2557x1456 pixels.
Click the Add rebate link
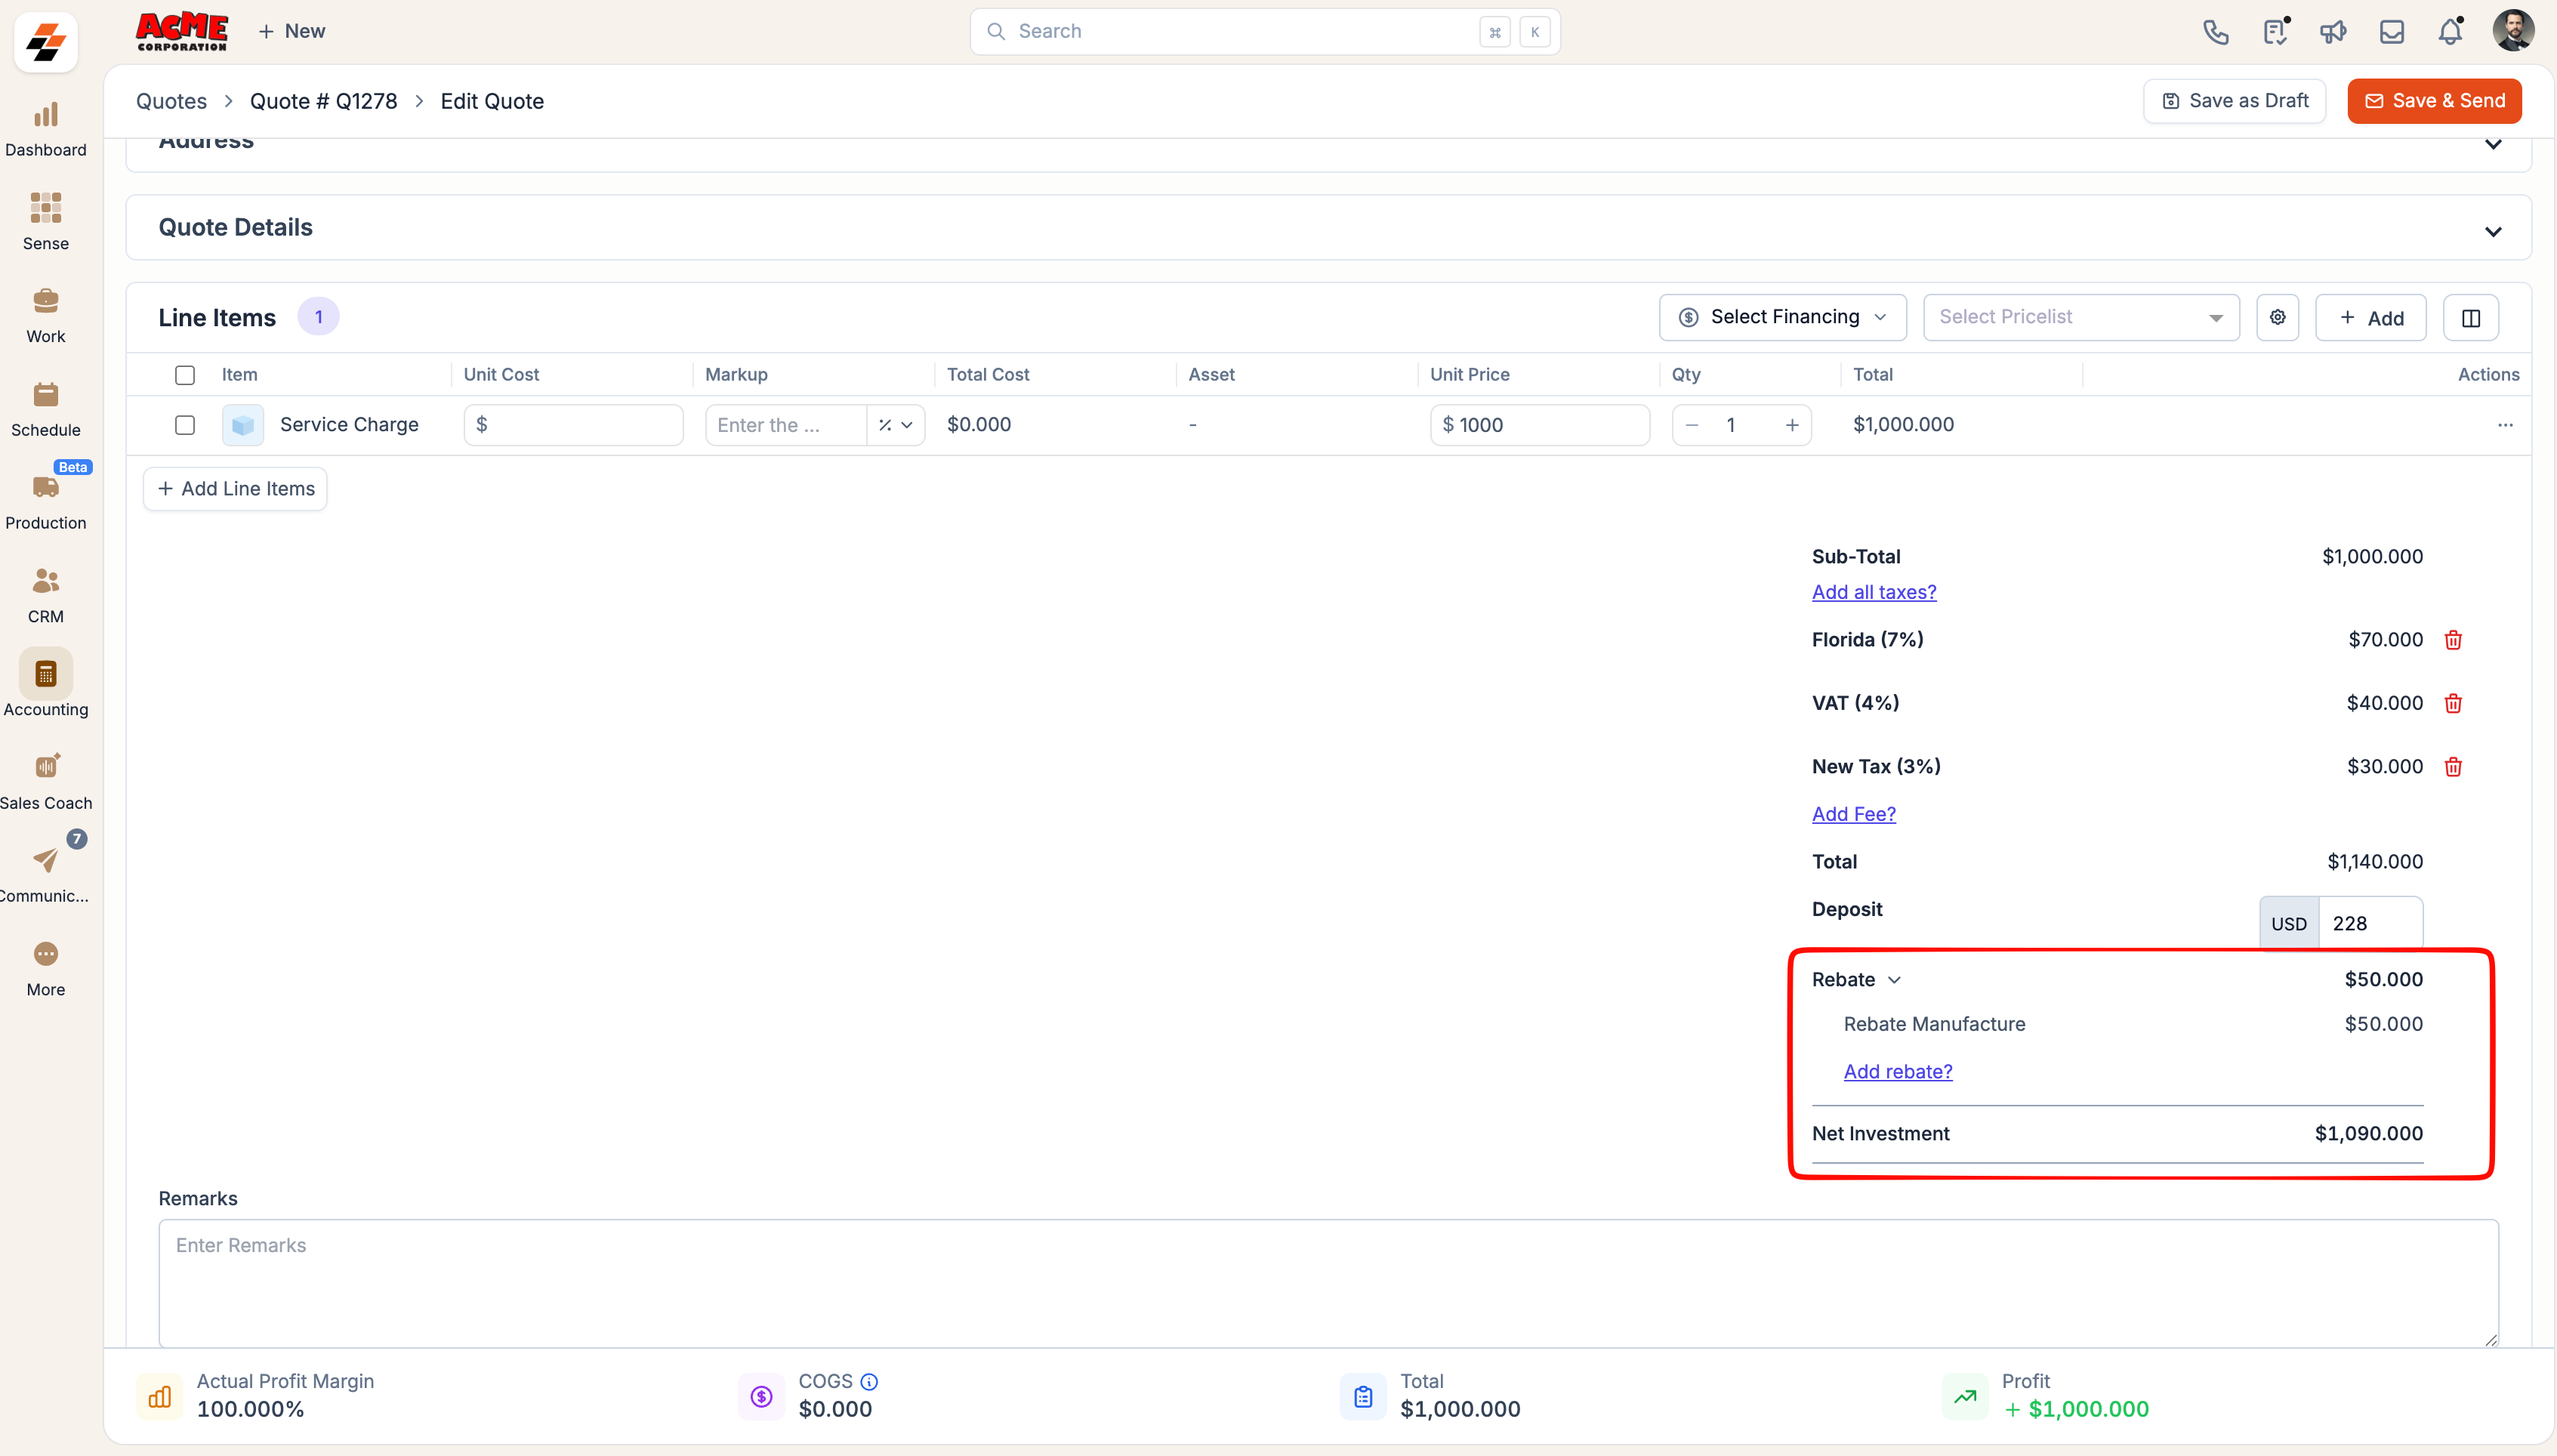point(1897,1071)
